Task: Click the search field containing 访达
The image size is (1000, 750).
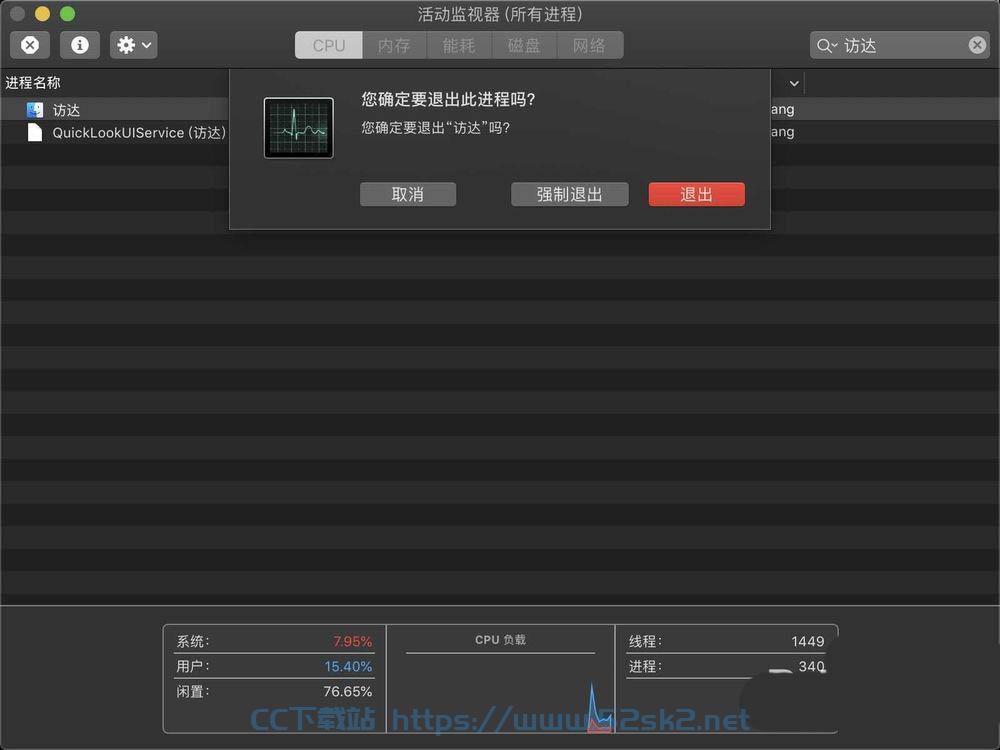Action: click(899, 45)
